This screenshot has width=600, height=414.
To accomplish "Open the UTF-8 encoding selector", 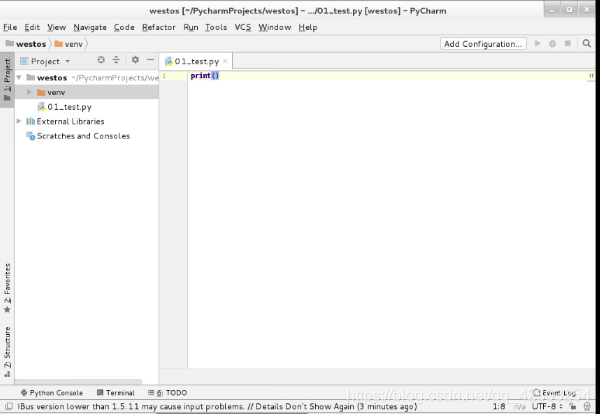I will 547,406.
